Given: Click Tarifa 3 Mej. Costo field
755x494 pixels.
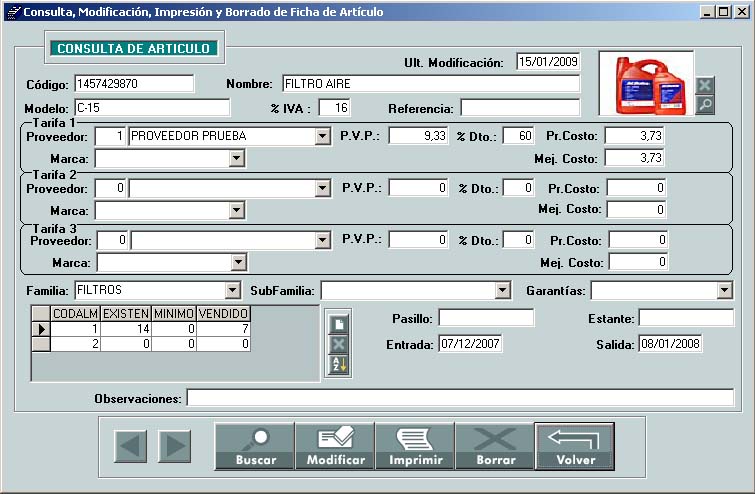Looking at the screenshot, I should click(638, 262).
